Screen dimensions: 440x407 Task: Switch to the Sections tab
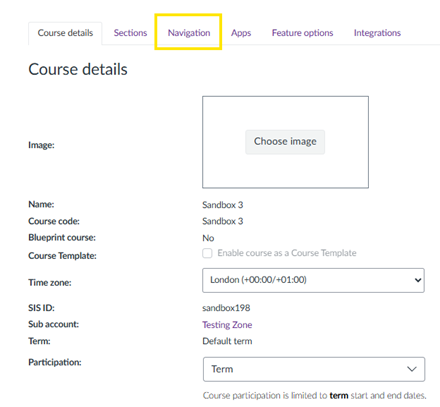pos(130,33)
